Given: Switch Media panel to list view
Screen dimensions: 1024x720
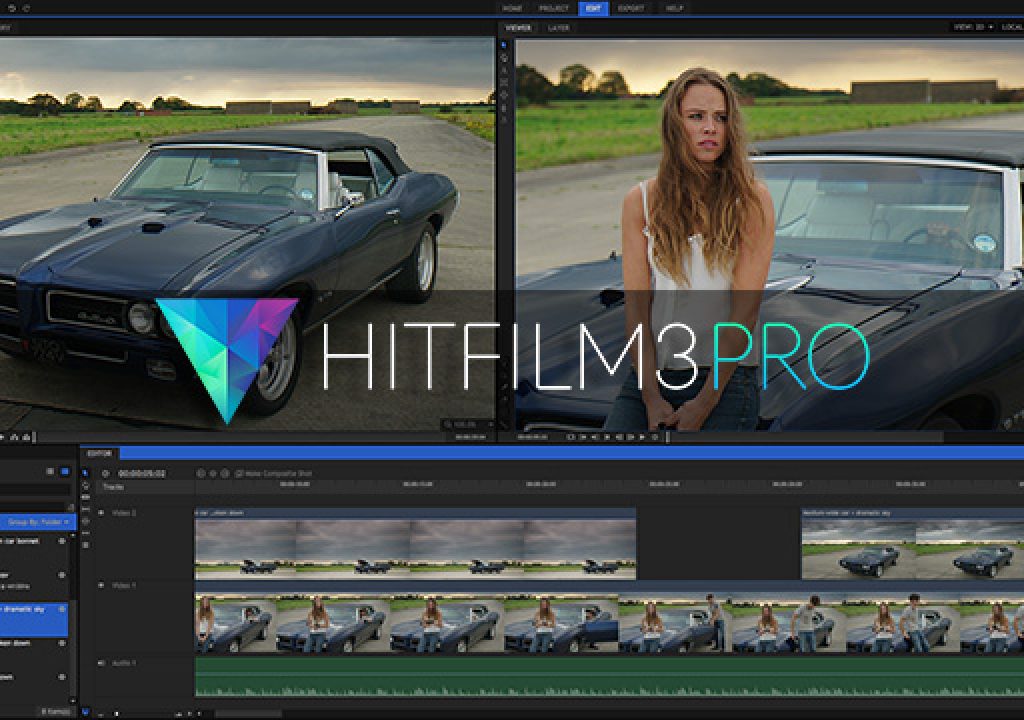Looking at the screenshot, I should (50, 471).
